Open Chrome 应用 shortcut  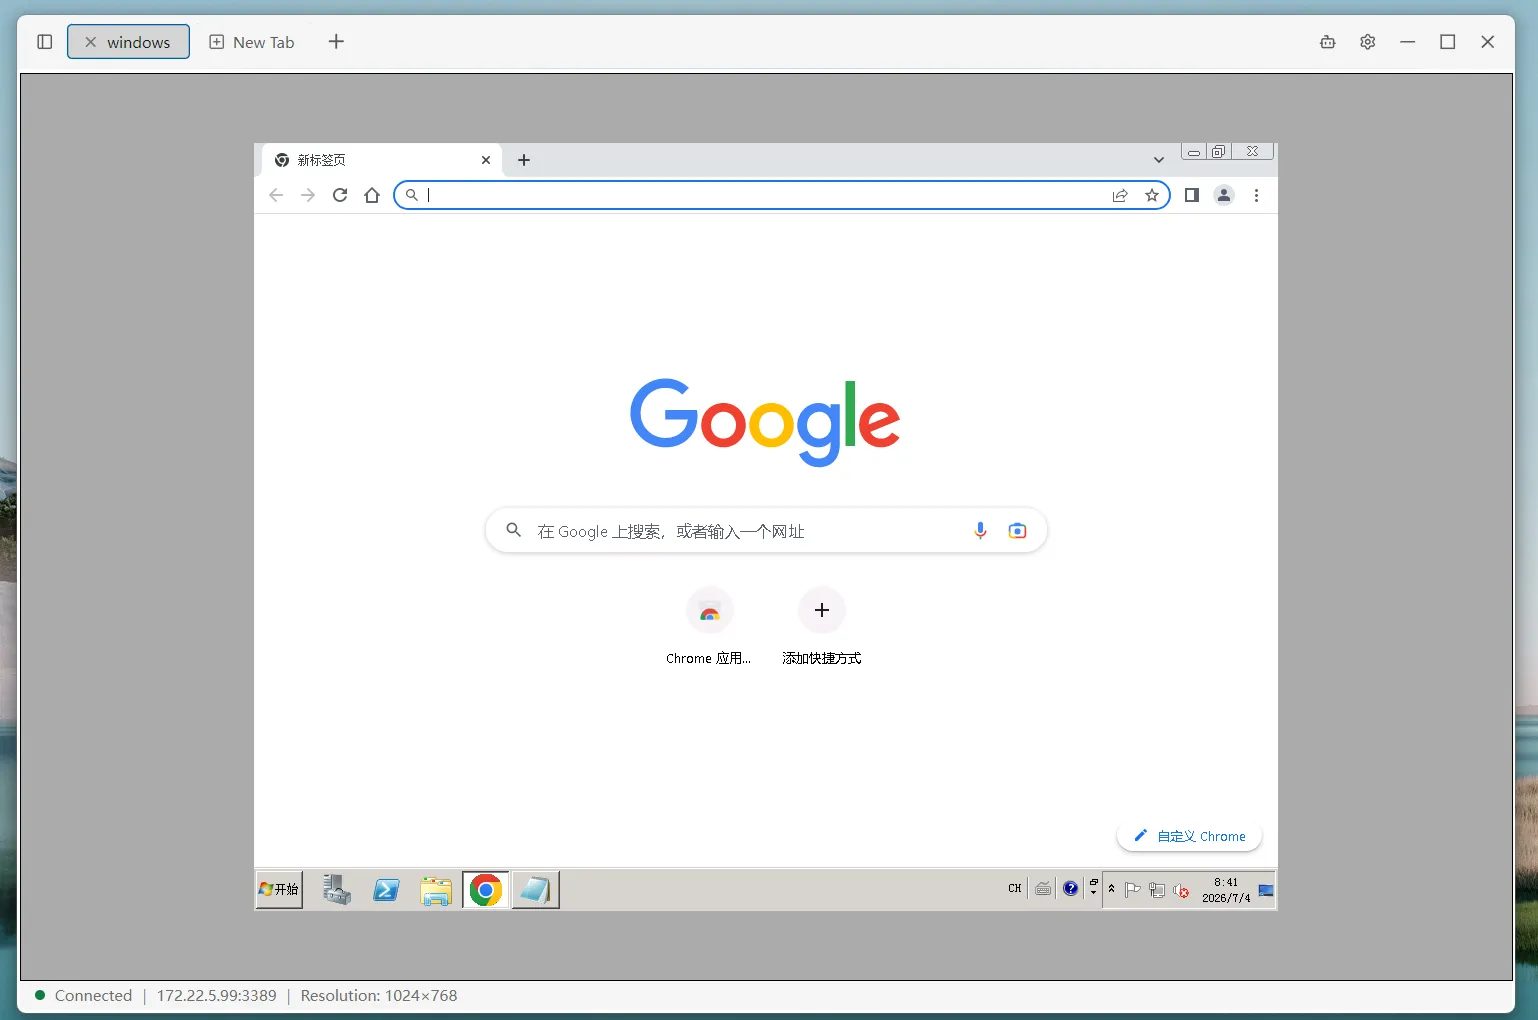(709, 626)
